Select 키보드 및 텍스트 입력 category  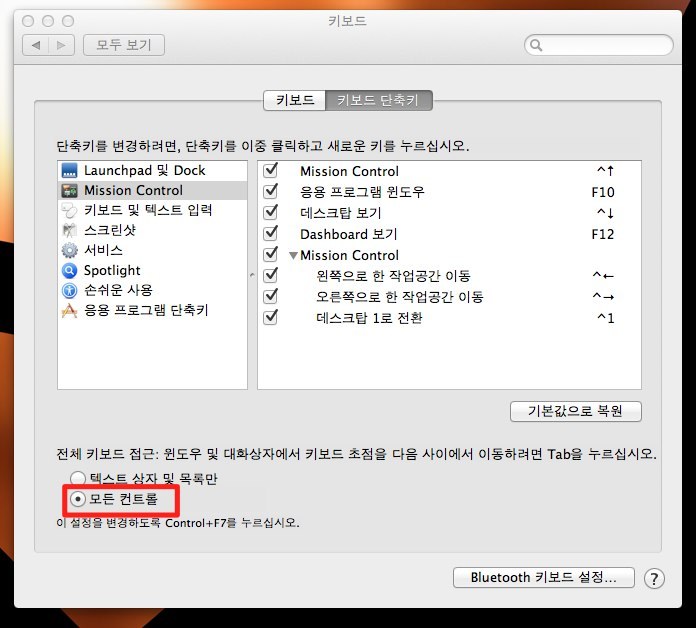pyautogui.click(x=152, y=210)
